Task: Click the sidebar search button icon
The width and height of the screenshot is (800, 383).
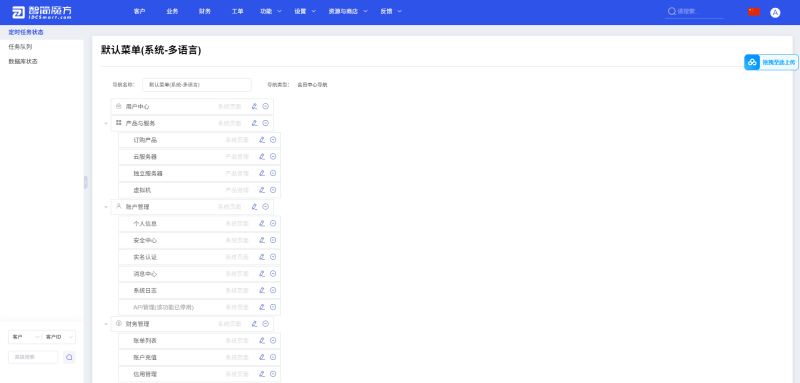Action: point(69,357)
